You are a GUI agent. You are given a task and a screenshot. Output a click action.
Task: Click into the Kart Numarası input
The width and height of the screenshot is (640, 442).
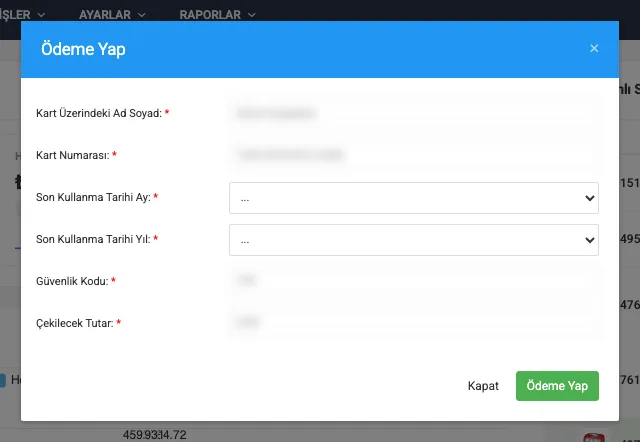point(413,155)
